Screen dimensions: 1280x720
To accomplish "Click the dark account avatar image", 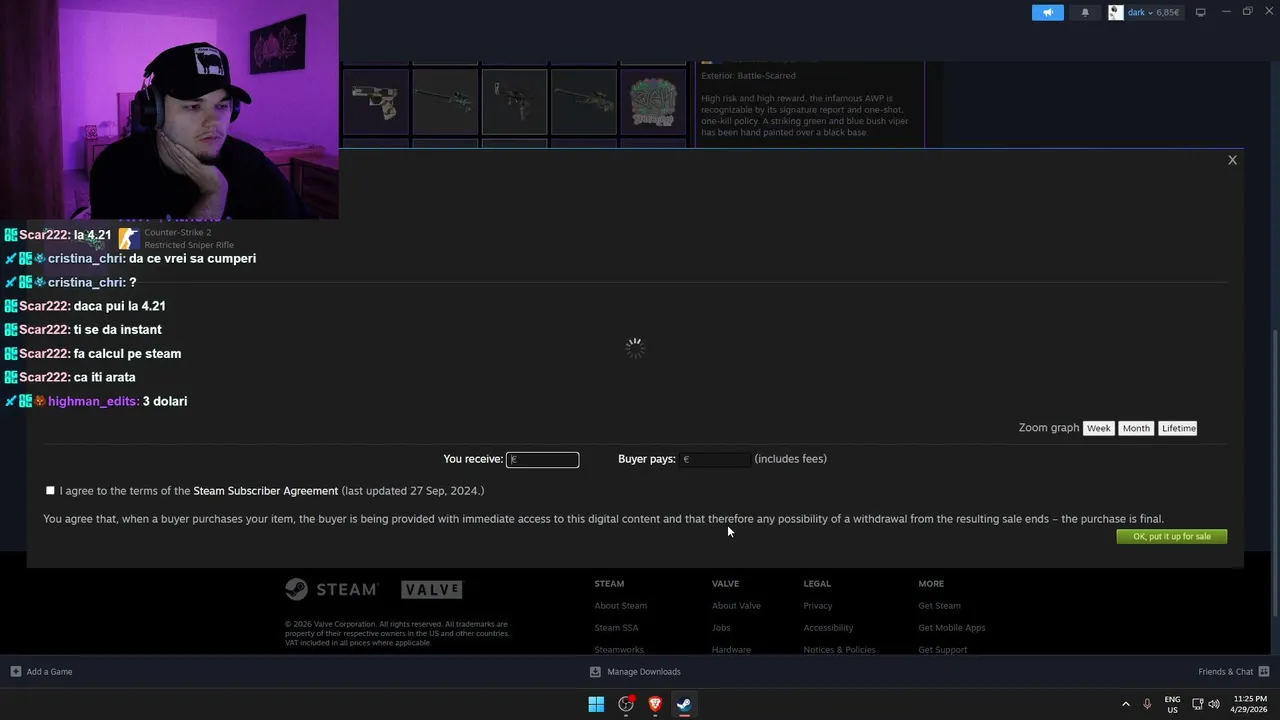I will (1115, 12).
